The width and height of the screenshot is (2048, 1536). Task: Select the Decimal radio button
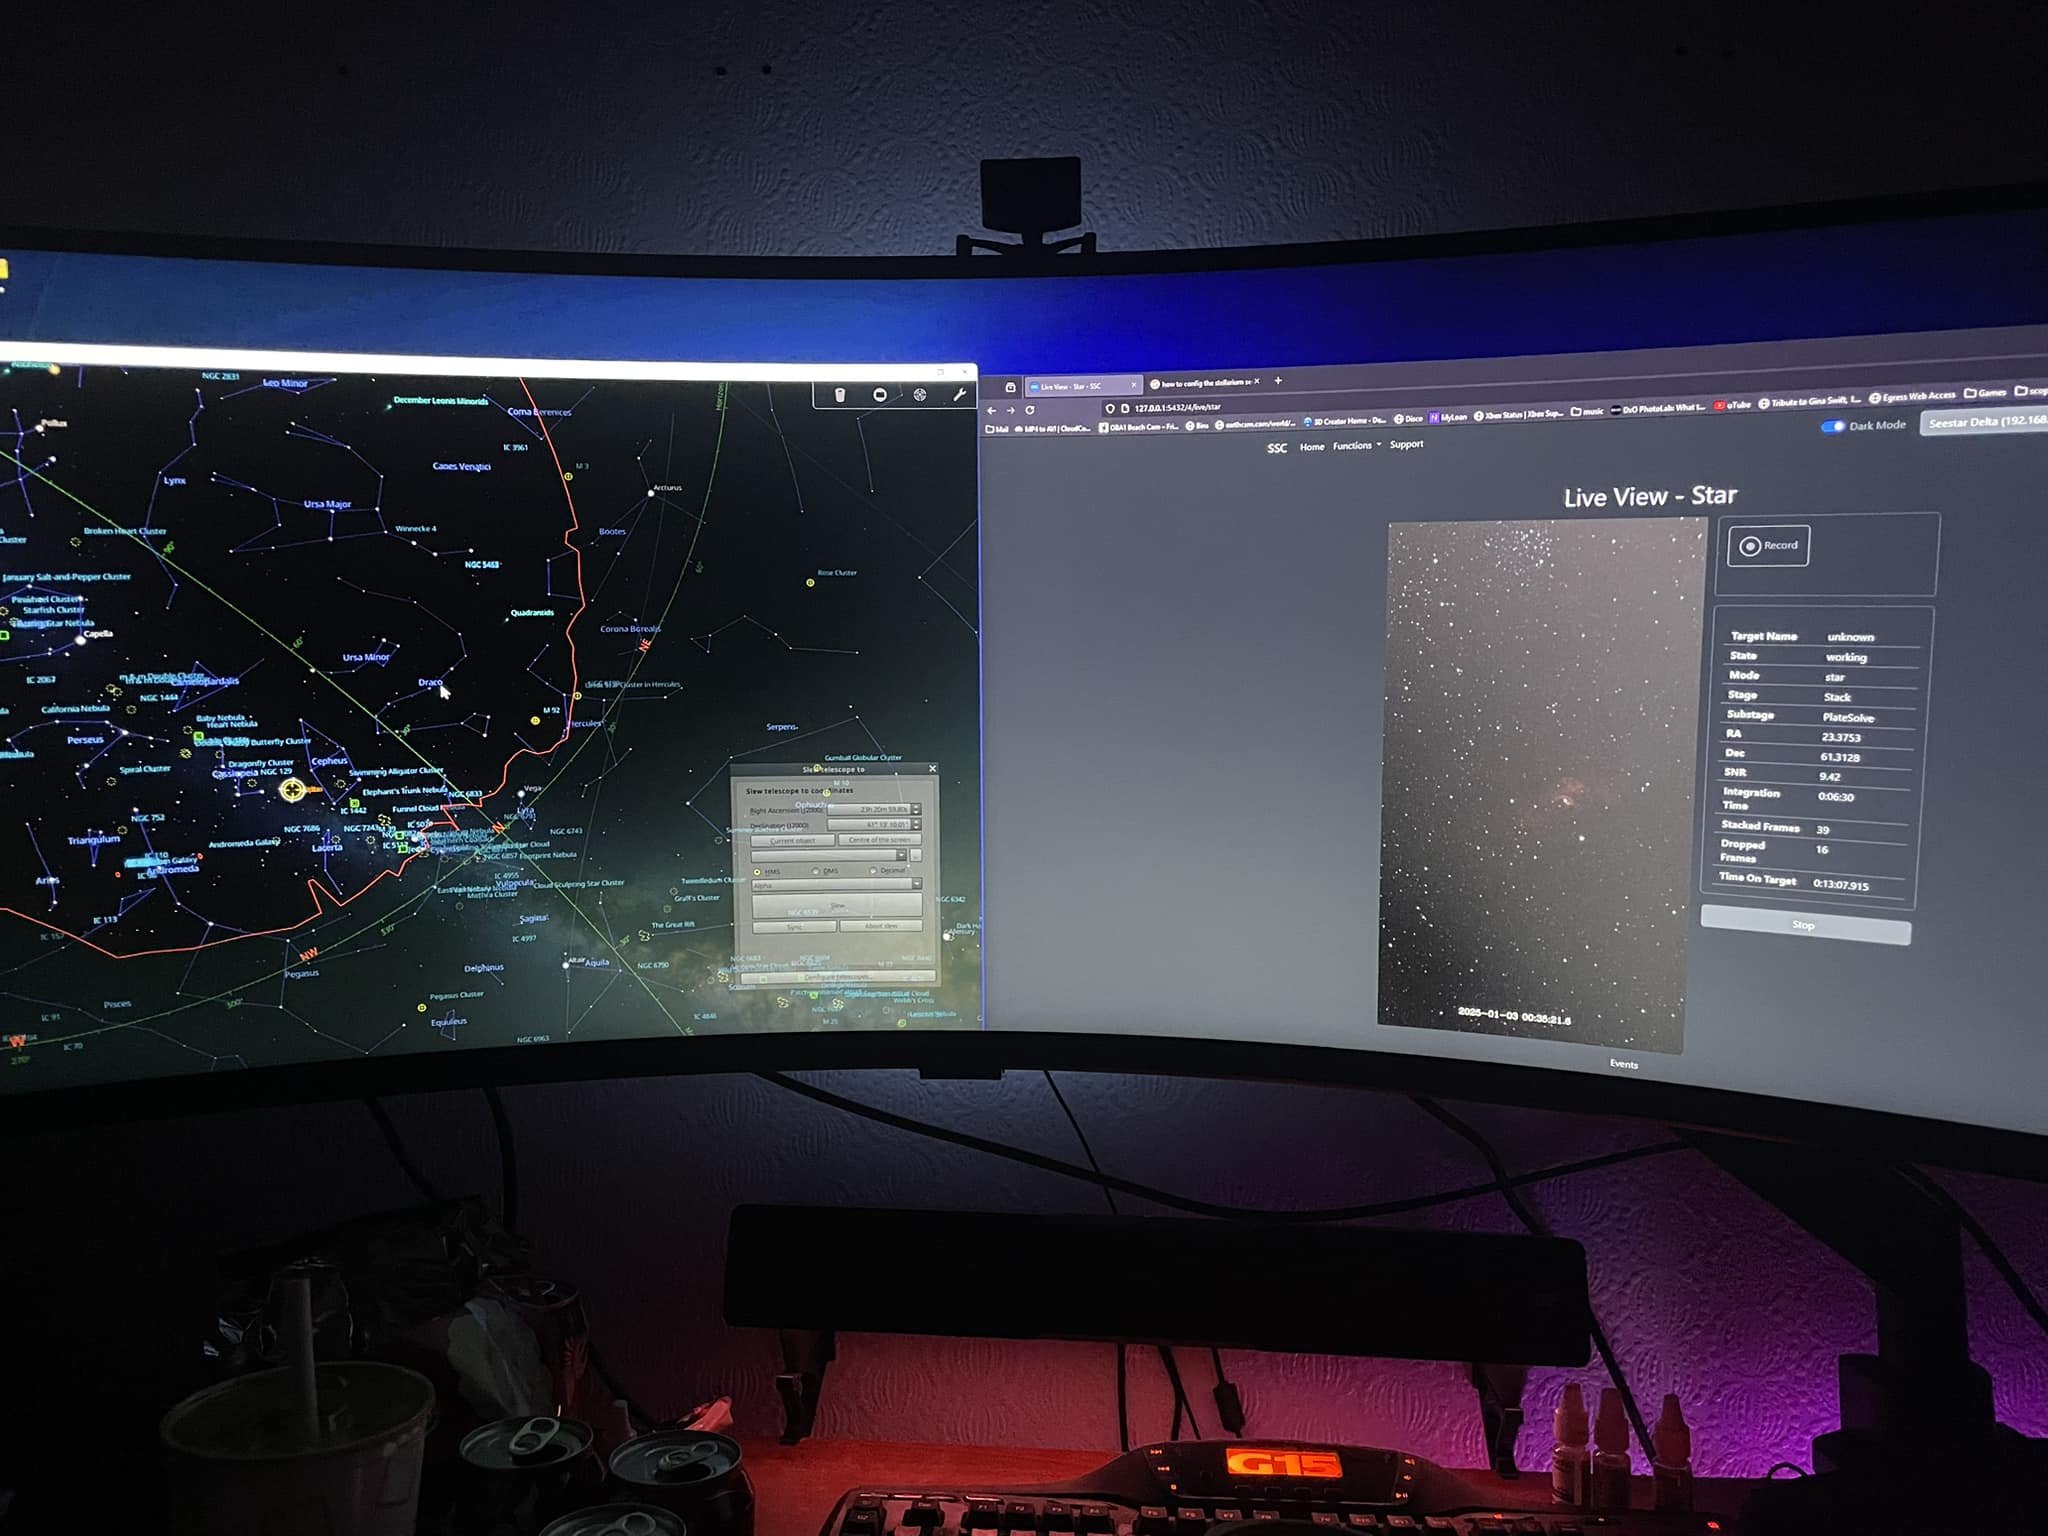pos(873,870)
